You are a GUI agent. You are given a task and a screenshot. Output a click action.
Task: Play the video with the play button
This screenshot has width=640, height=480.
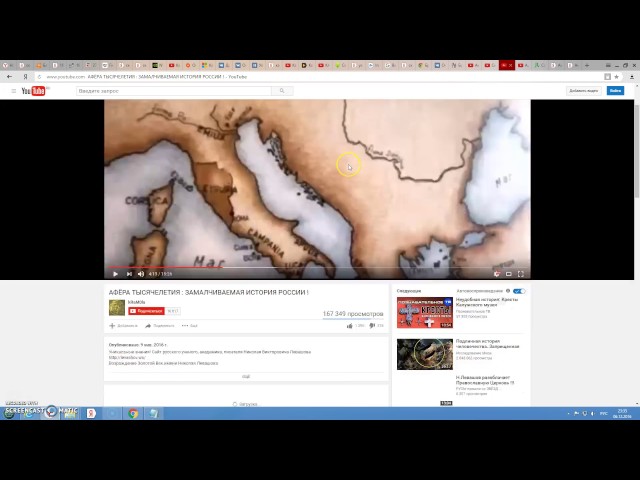(x=115, y=273)
